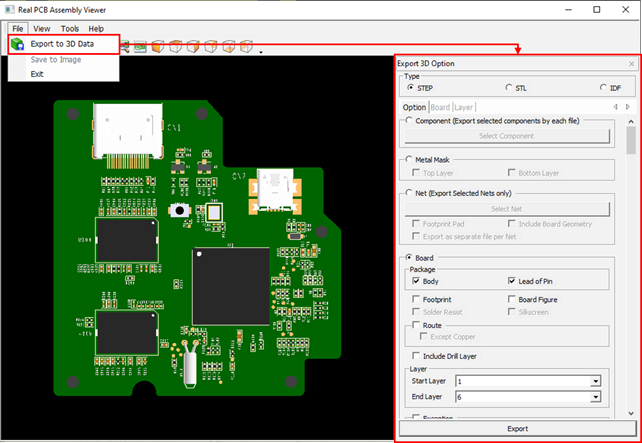642x443 pixels.
Task: Check the Footprint option
Action: click(x=417, y=299)
